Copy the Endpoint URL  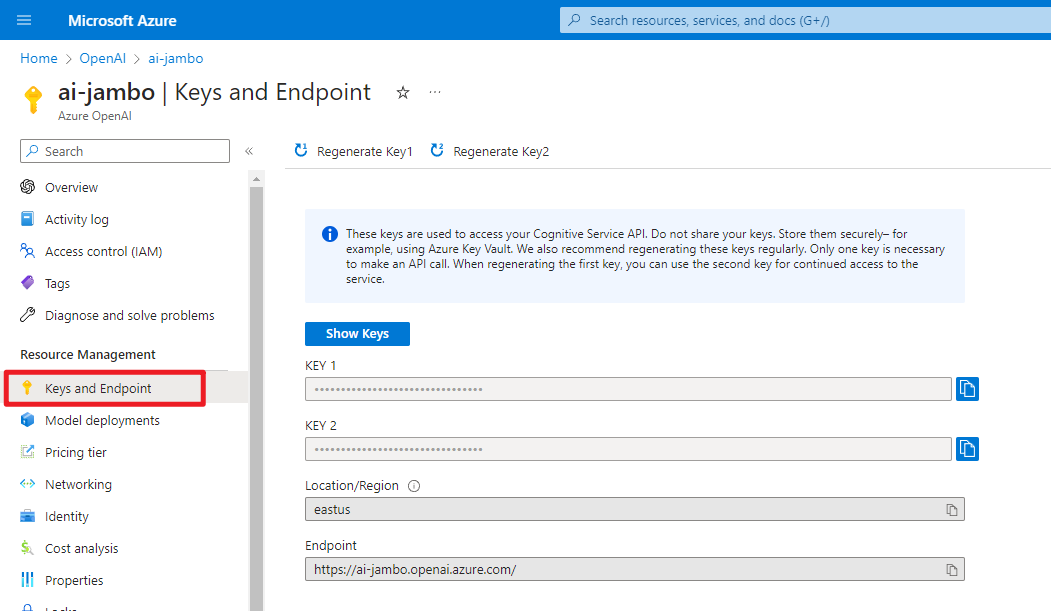[951, 569]
